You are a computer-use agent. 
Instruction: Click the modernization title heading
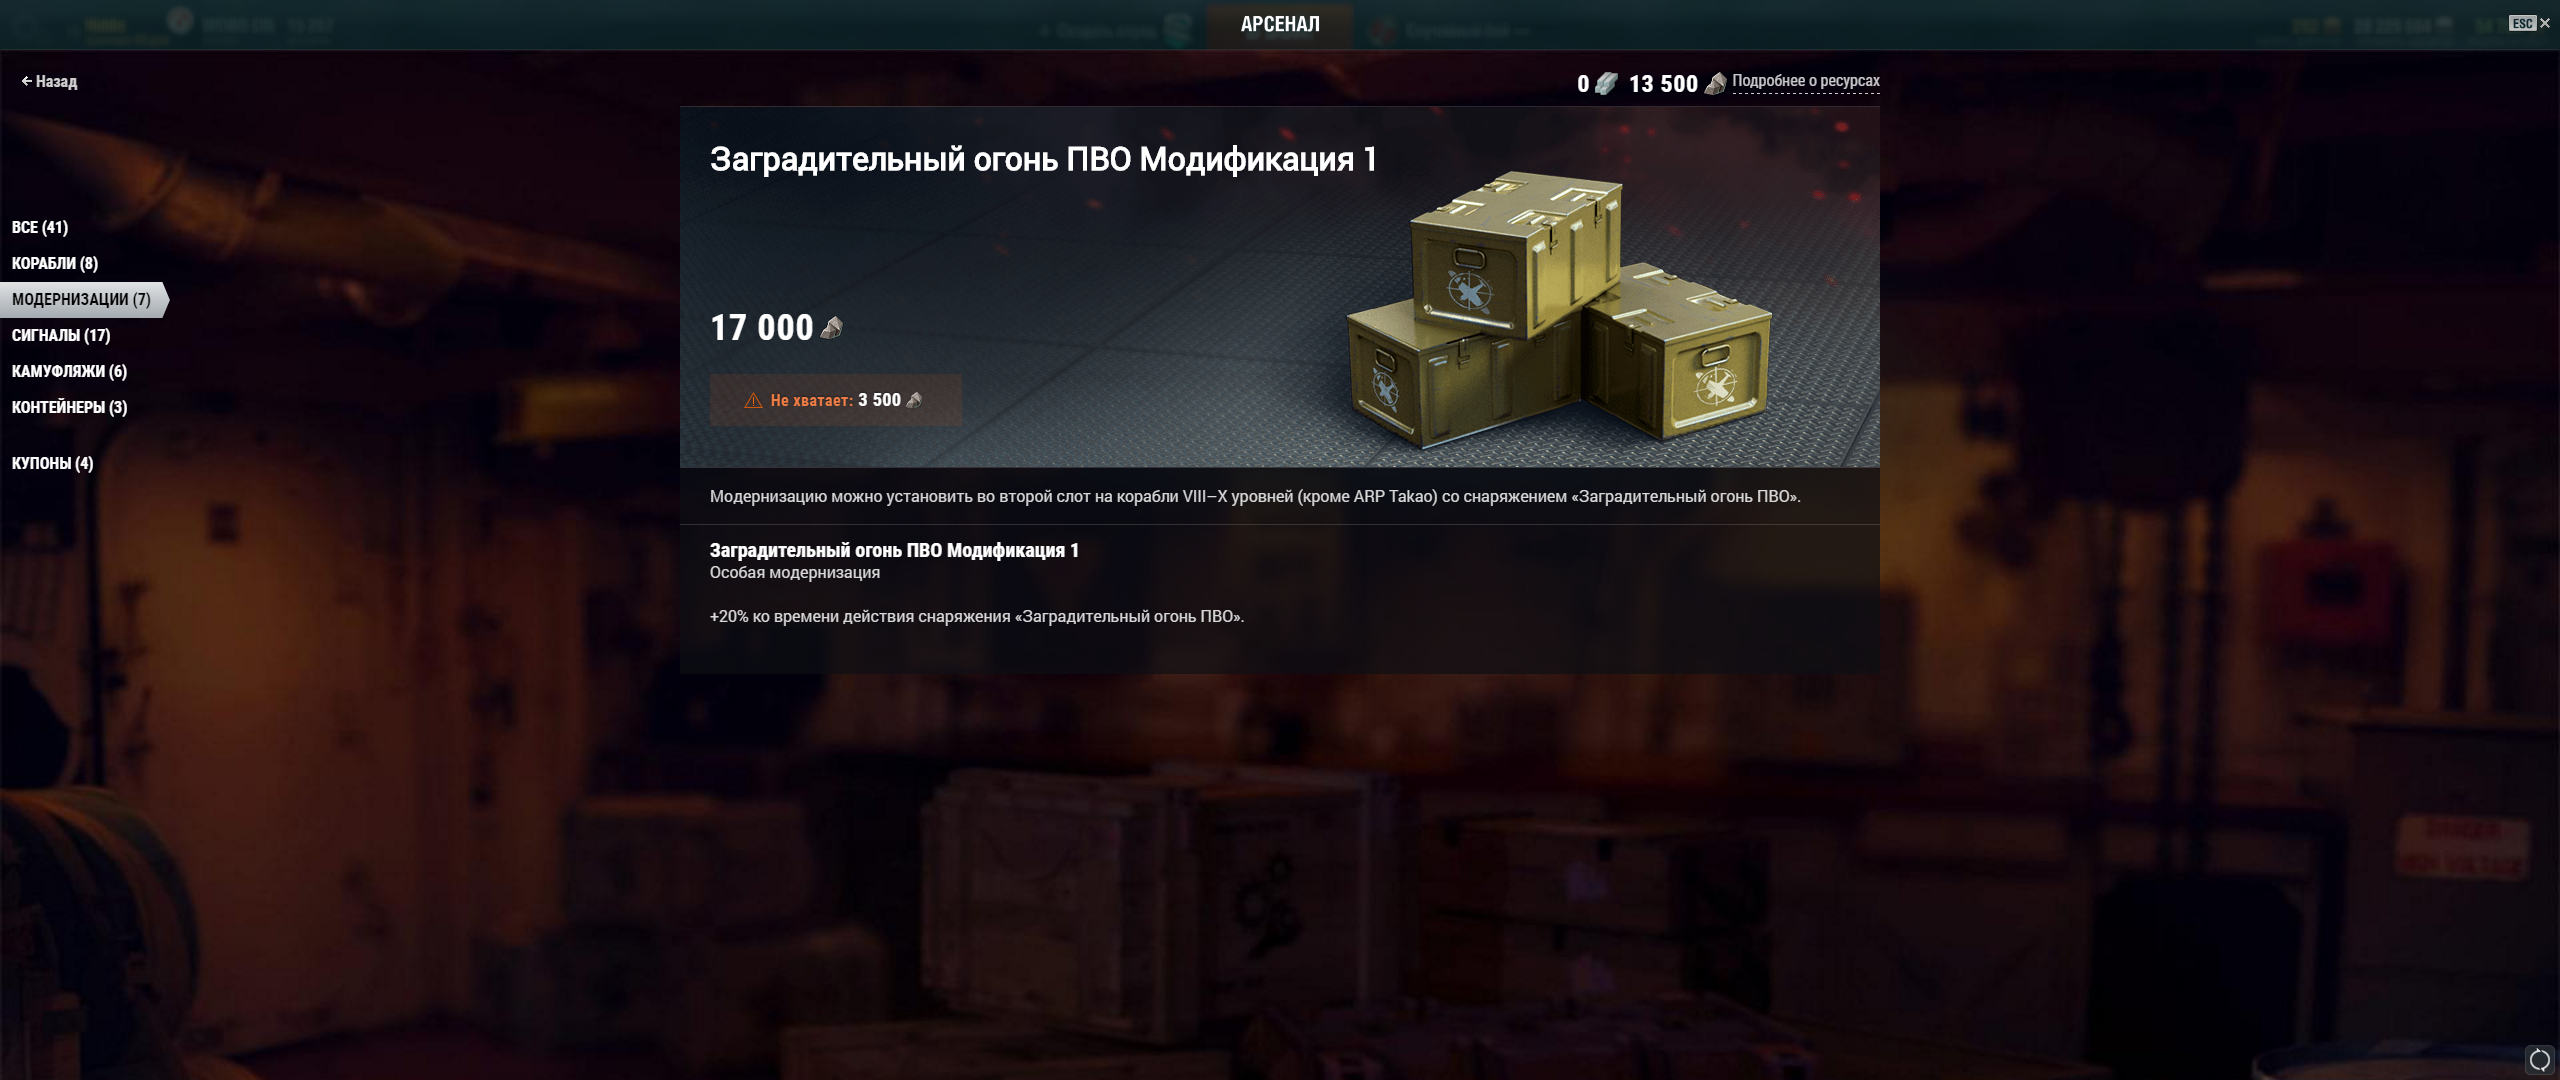(1043, 160)
